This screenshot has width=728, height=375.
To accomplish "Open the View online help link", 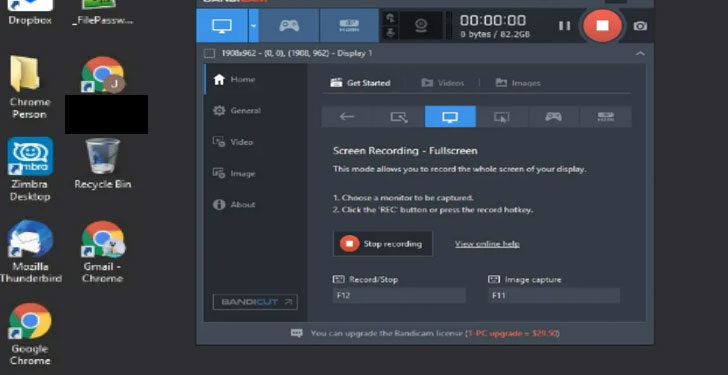I will pyautogui.click(x=487, y=244).
